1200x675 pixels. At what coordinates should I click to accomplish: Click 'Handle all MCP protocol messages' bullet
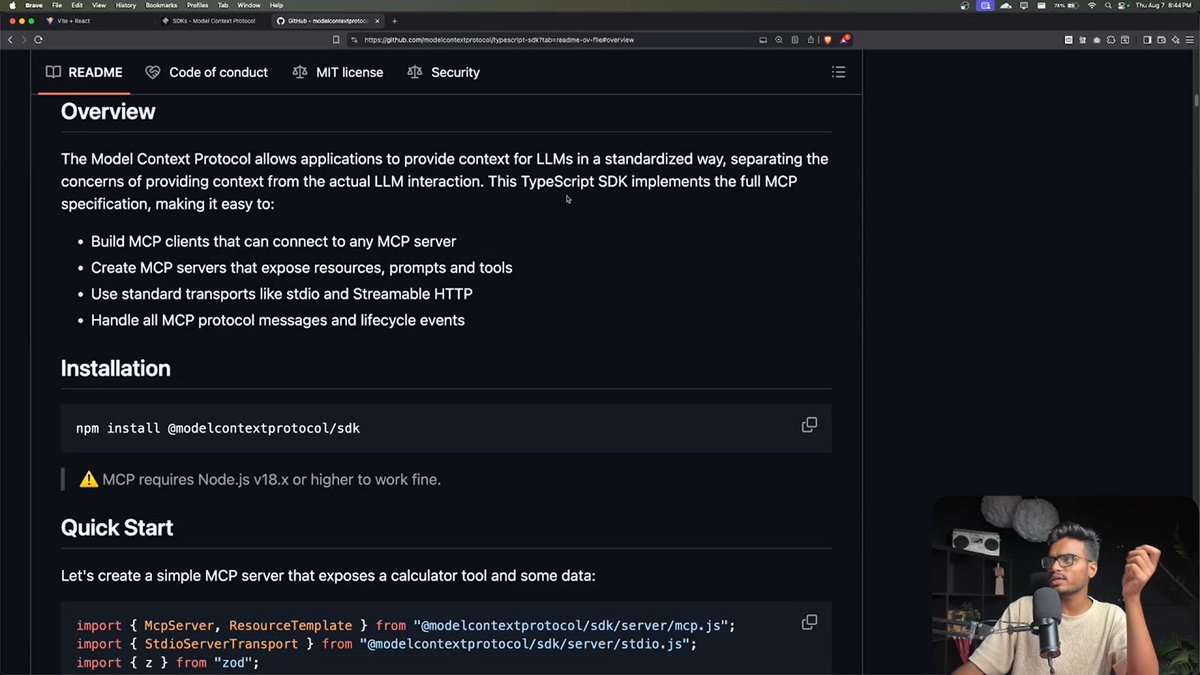(278, 320)
